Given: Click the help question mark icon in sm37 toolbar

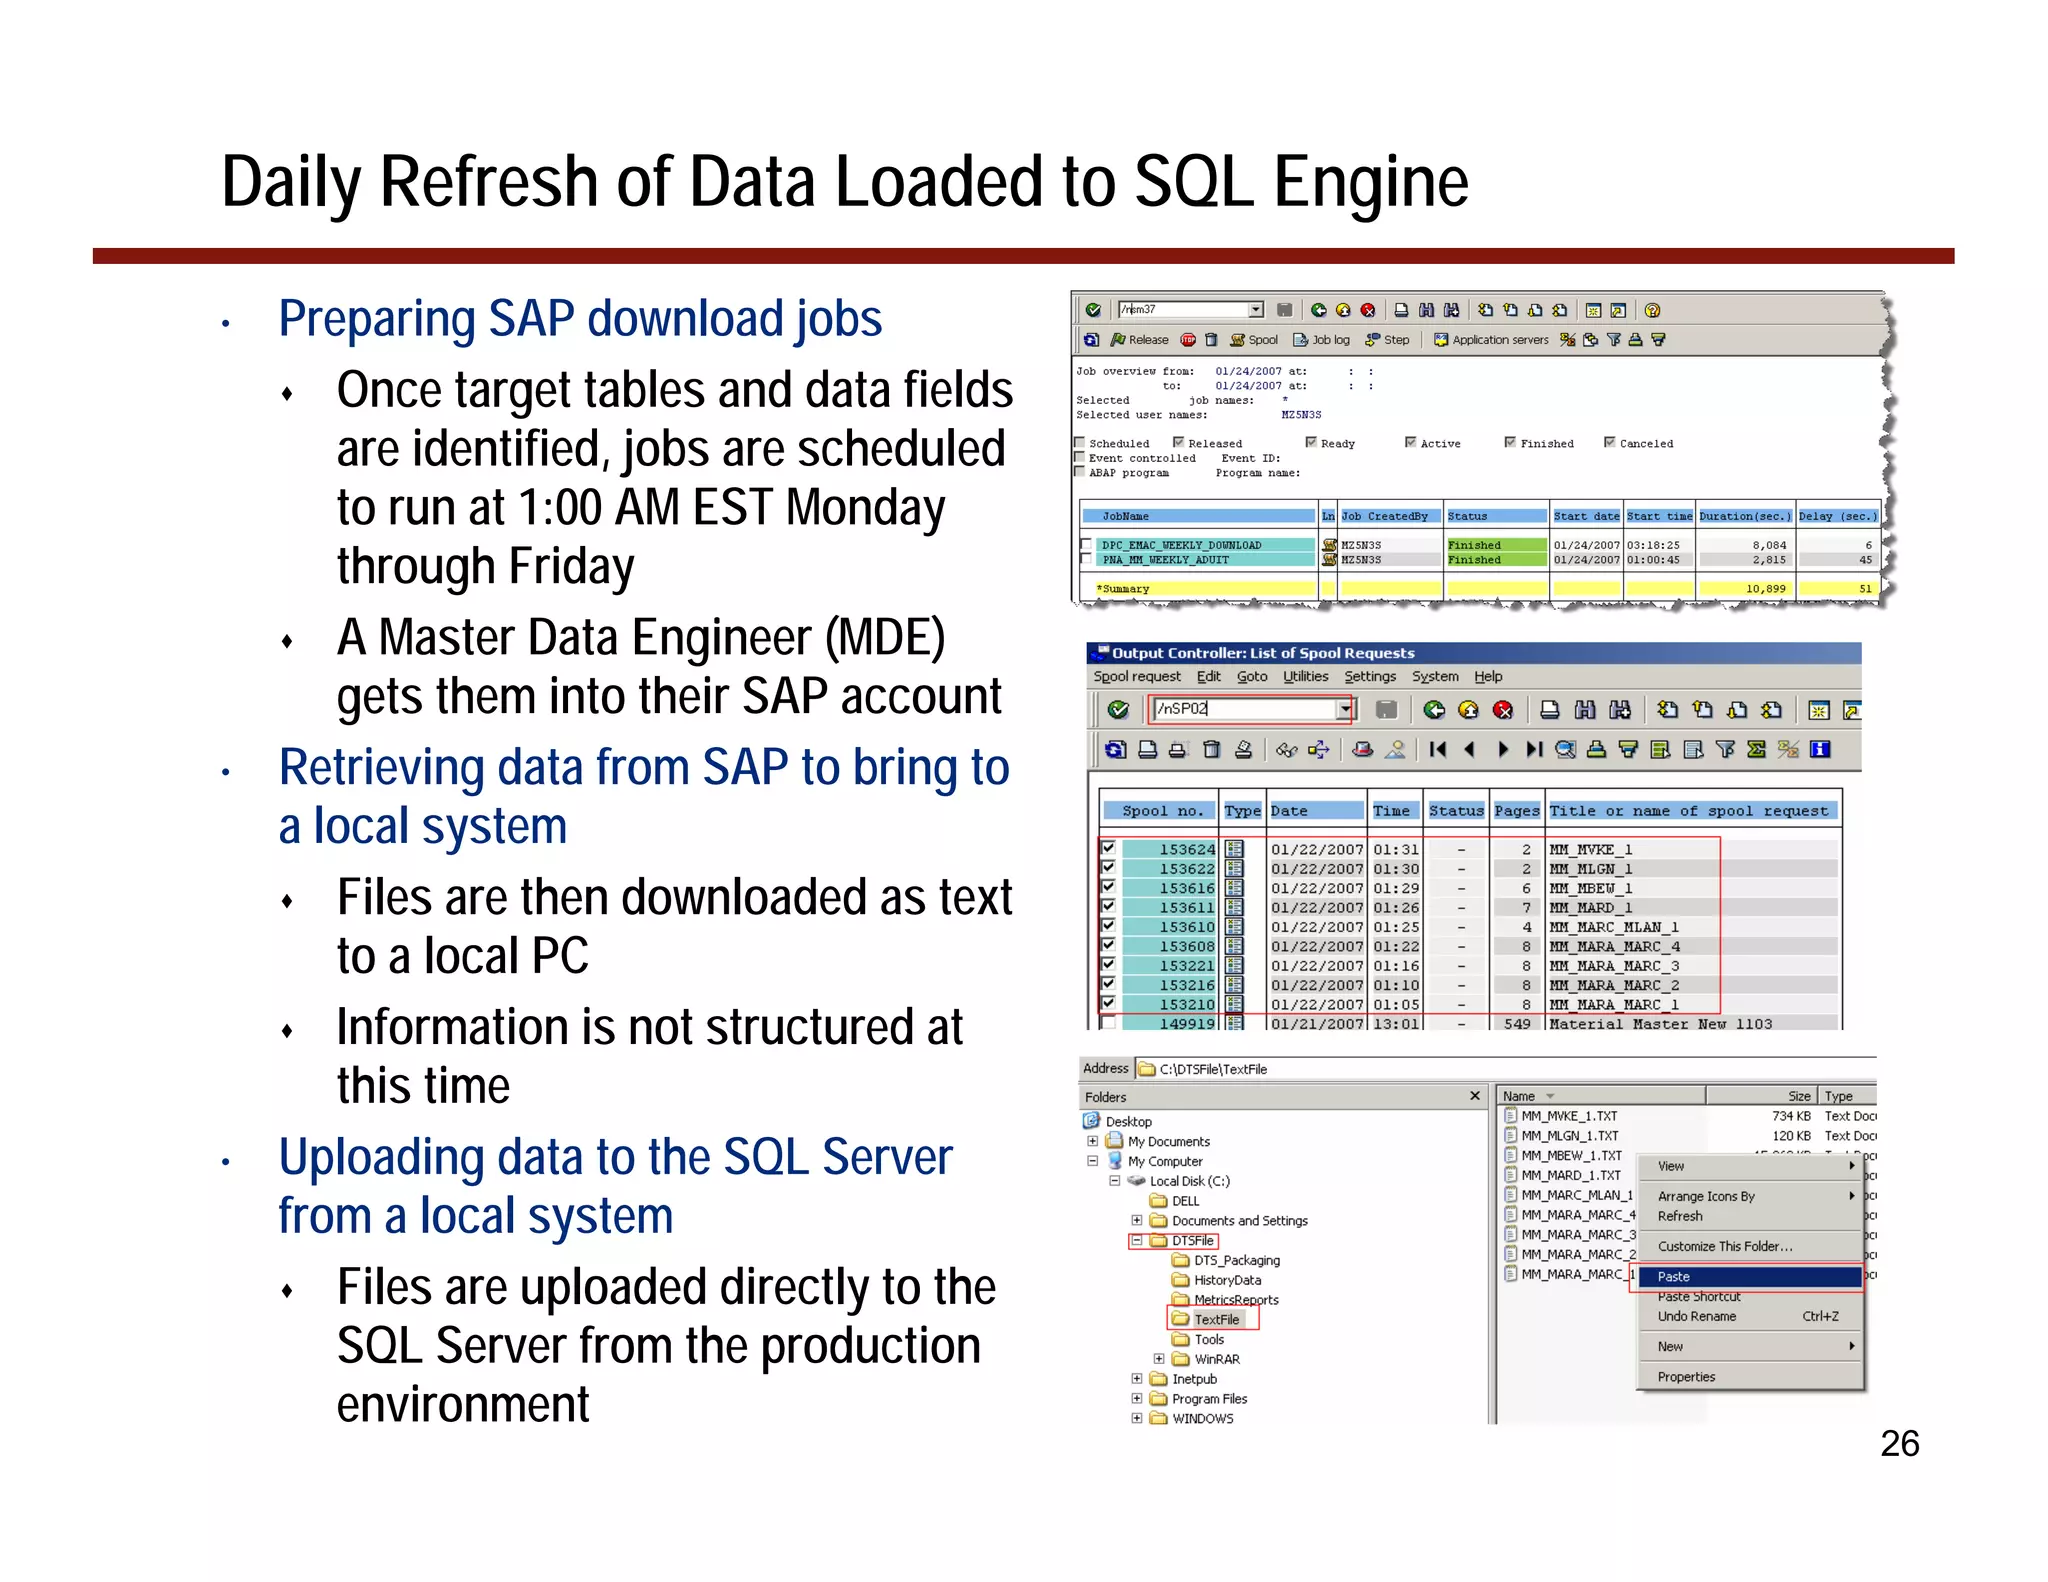Looking at the screenshot, I should 1652,310.
